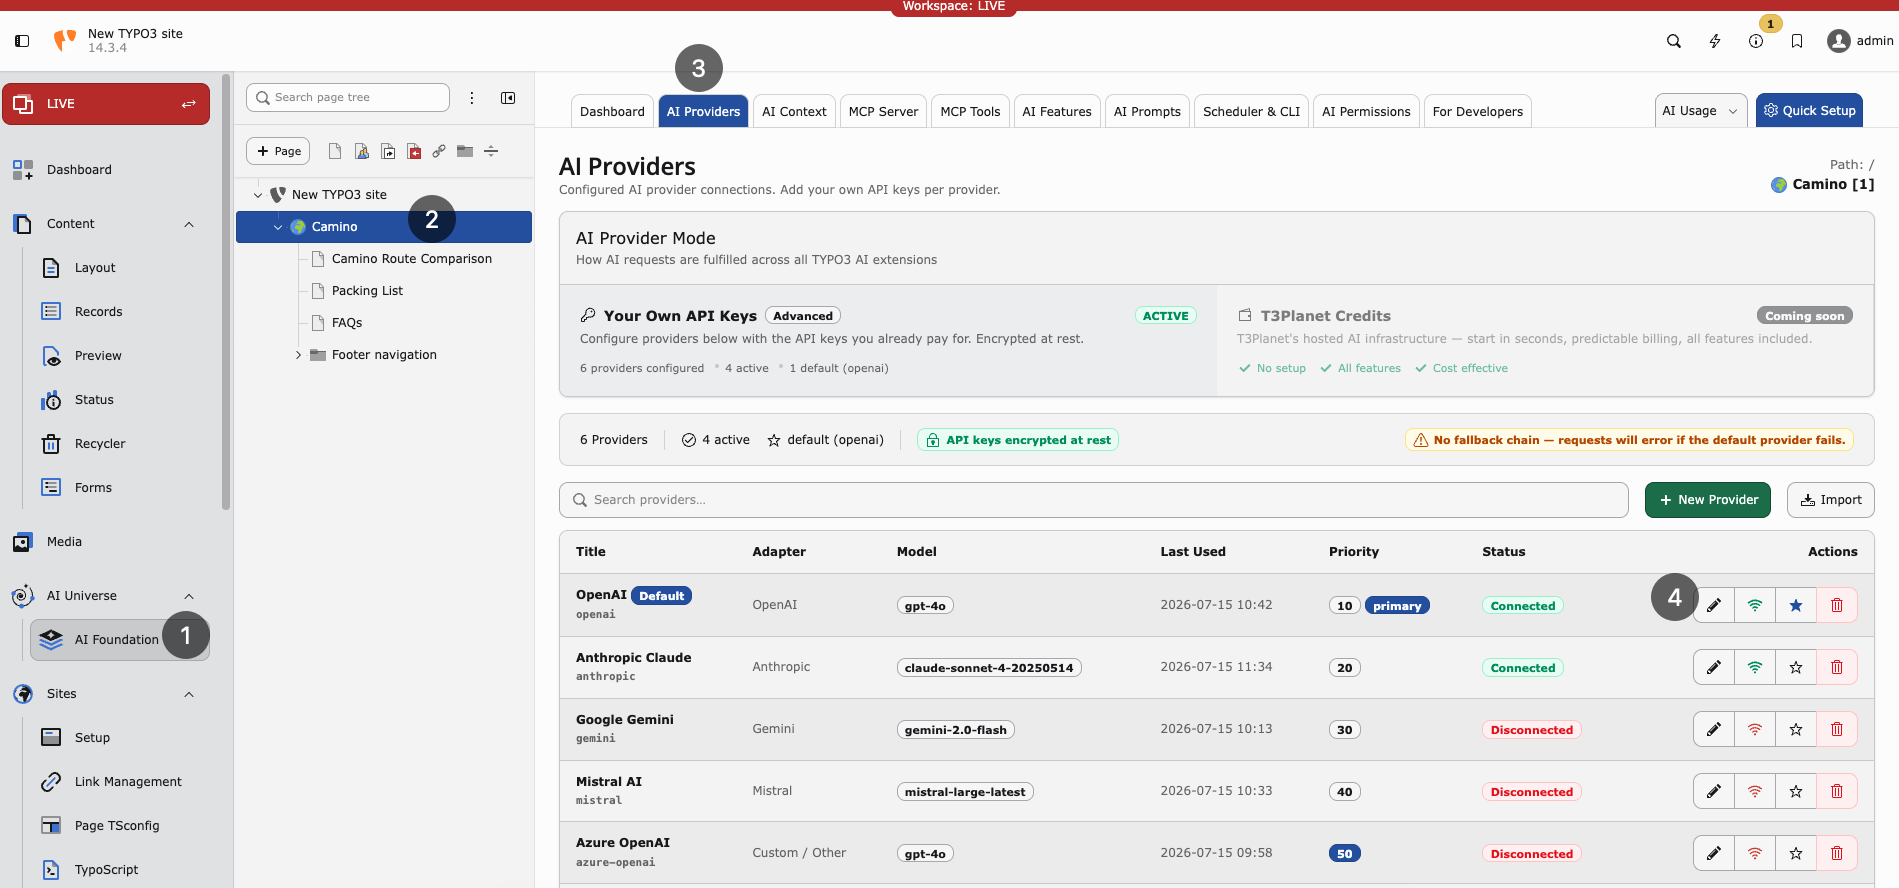Switch to the AI Context tab
This screenshot has height=888, width=1899.
click(794, 112)
